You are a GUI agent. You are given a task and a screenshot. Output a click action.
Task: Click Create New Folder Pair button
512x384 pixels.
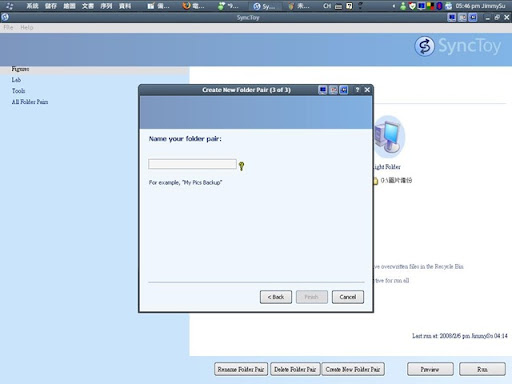coord(353,369)
